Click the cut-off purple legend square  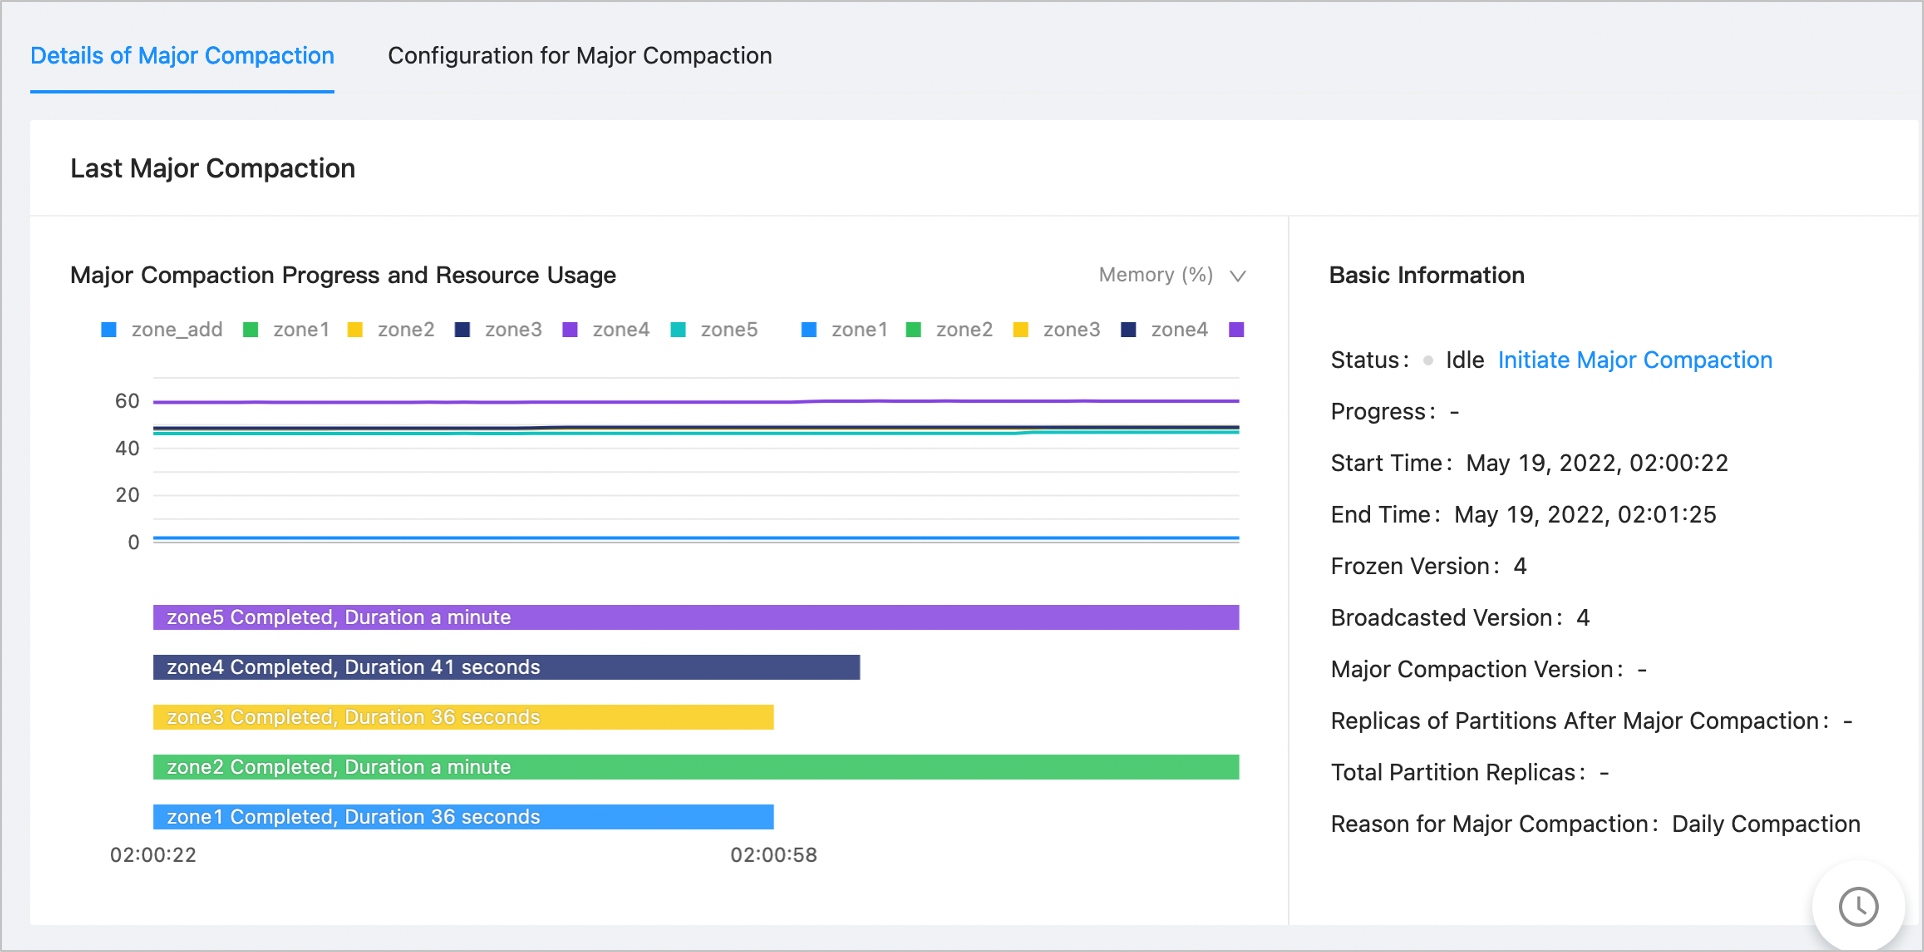pyautogui.click(x=1236, y=330)
